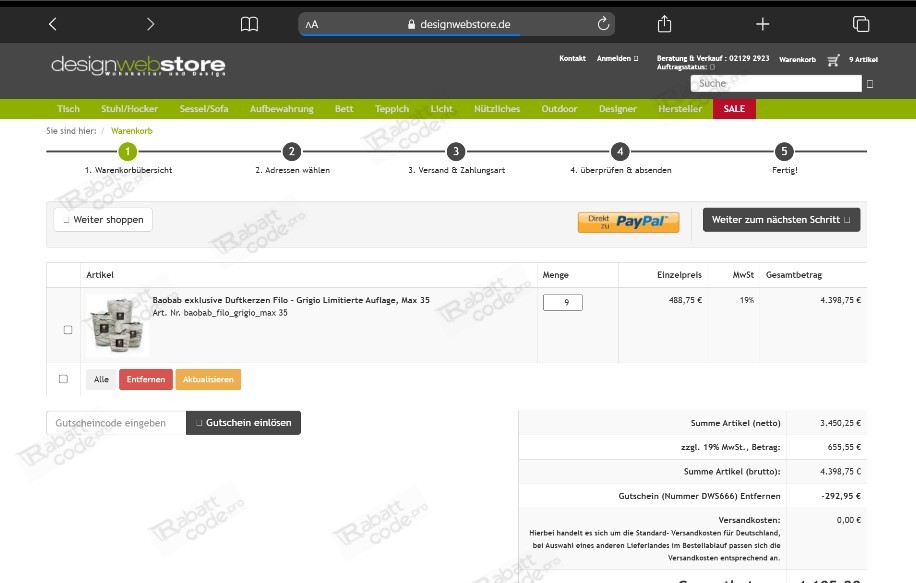This screenshot has width=916, height=583.
Task: Click the shopping cart icon in the header
Action: (x=834, y=60)
